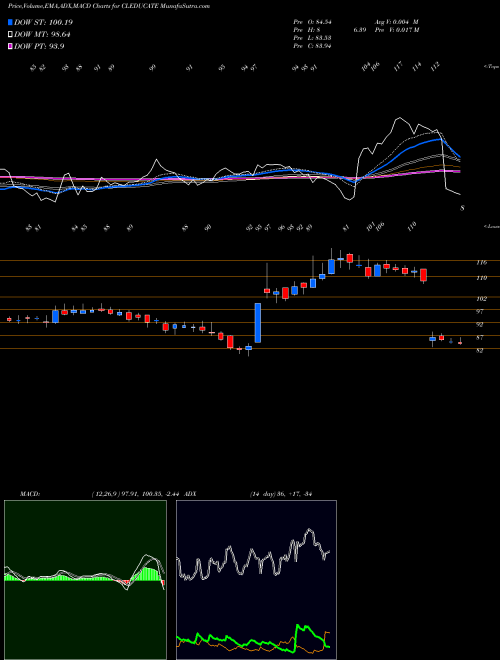Click the 'Avg V: 0.004 M' value
This screenshot has height=660, width=500.
[396, 21]
